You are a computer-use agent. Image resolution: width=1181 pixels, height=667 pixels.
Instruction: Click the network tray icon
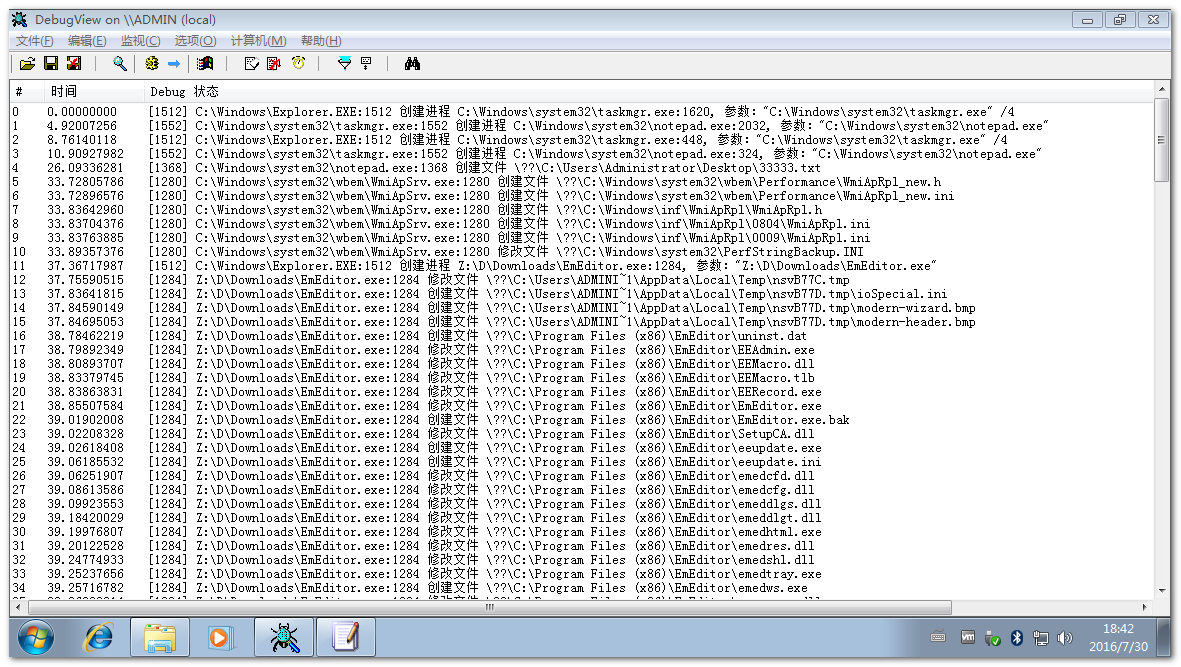1041,638
